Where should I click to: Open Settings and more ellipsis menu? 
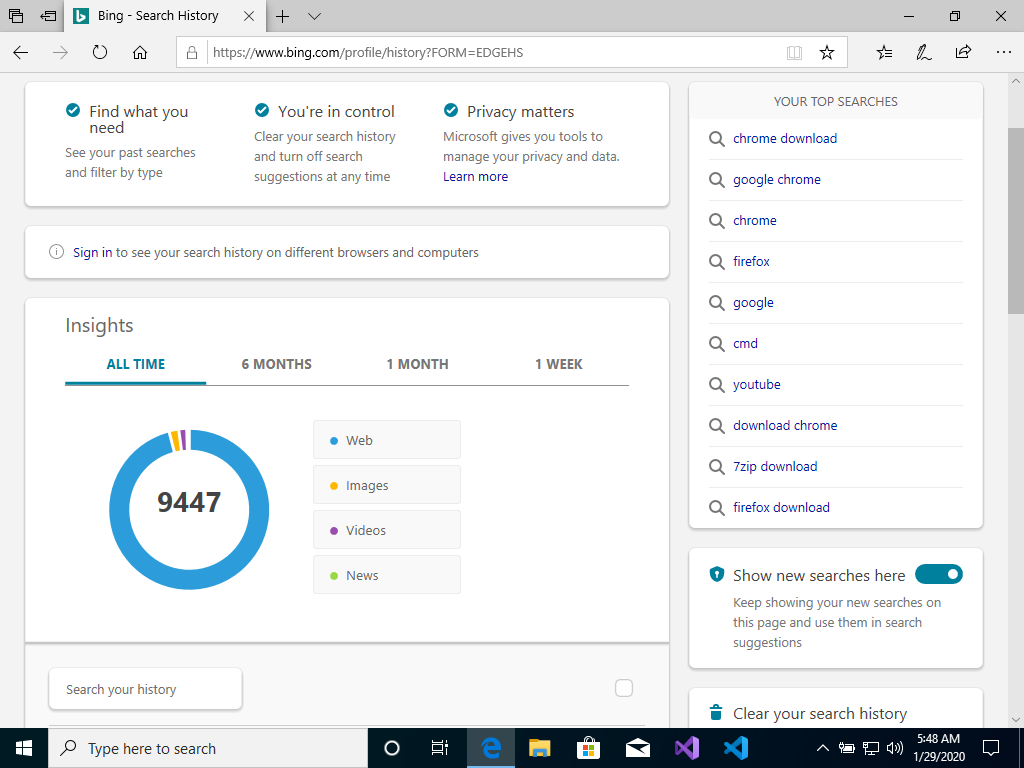click(x=1002, y=53)
